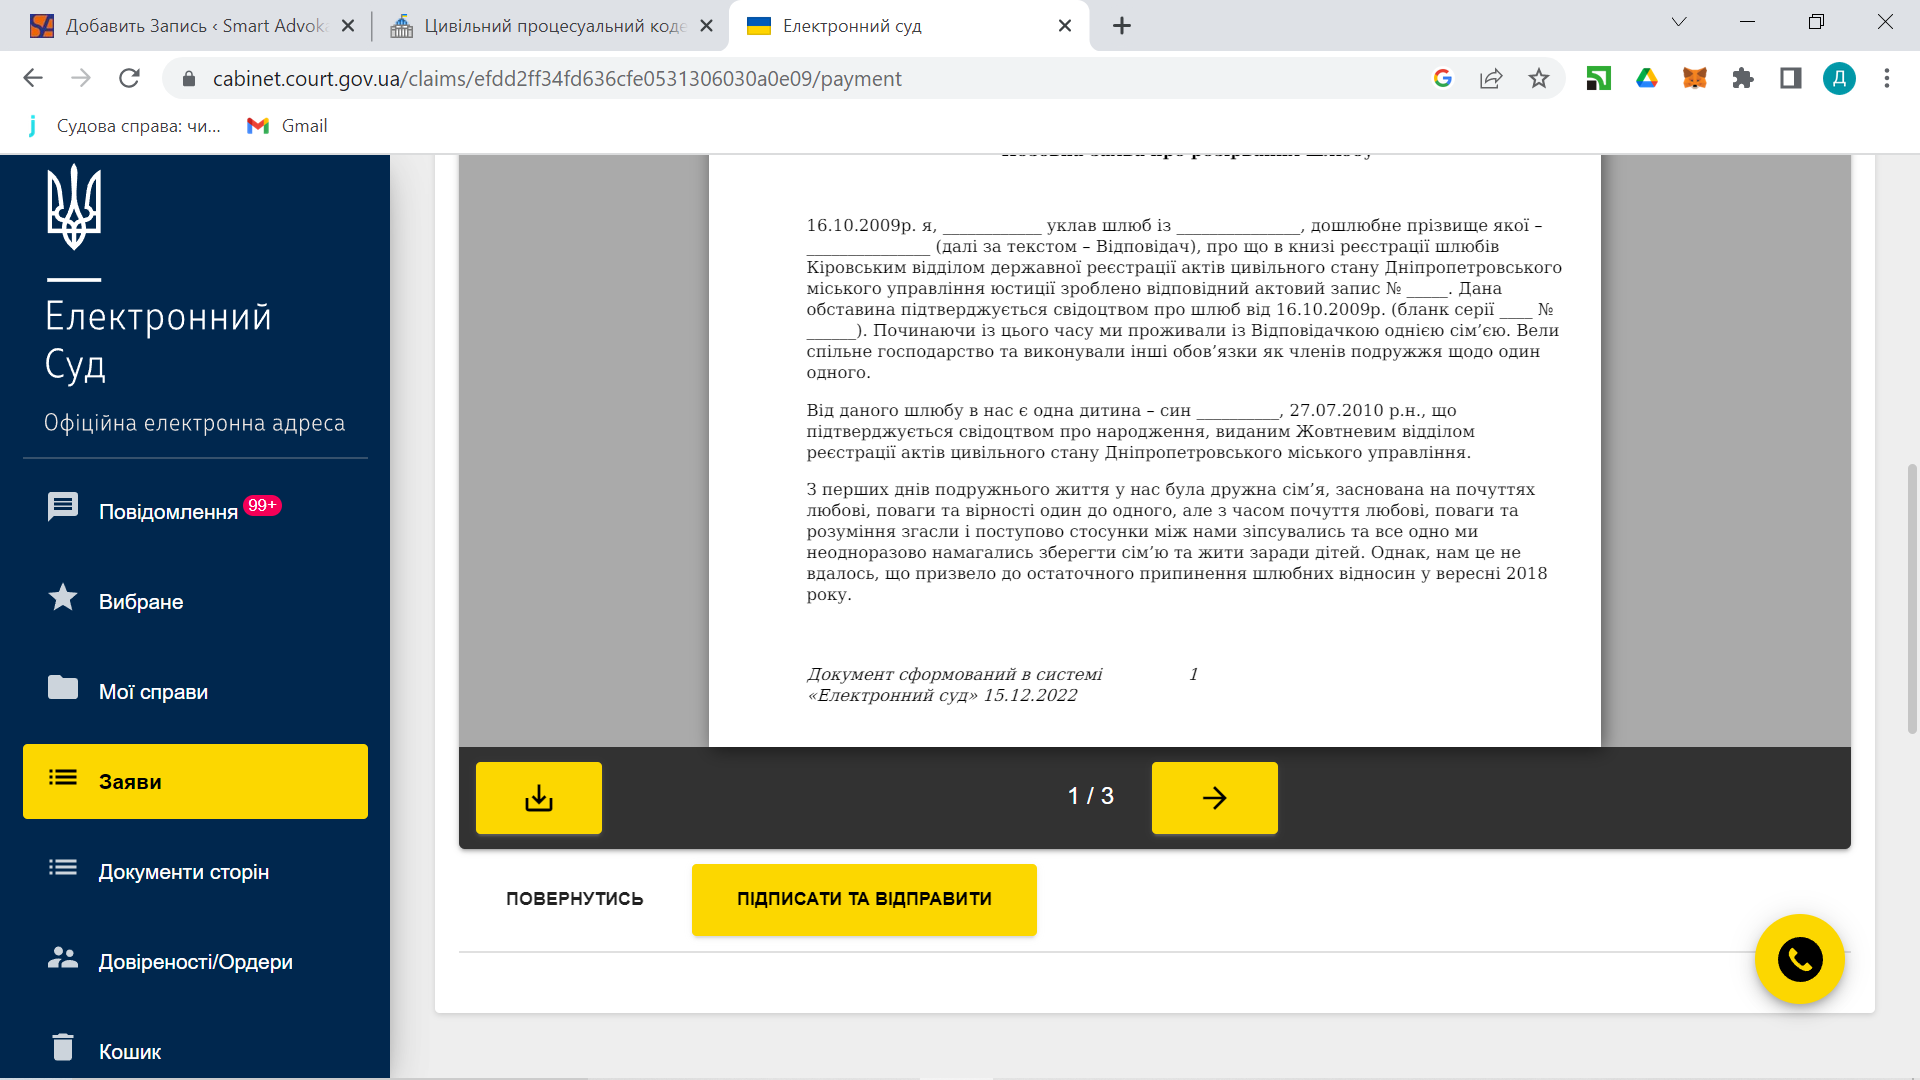Download the document with the download icon

tap(538, 797)
